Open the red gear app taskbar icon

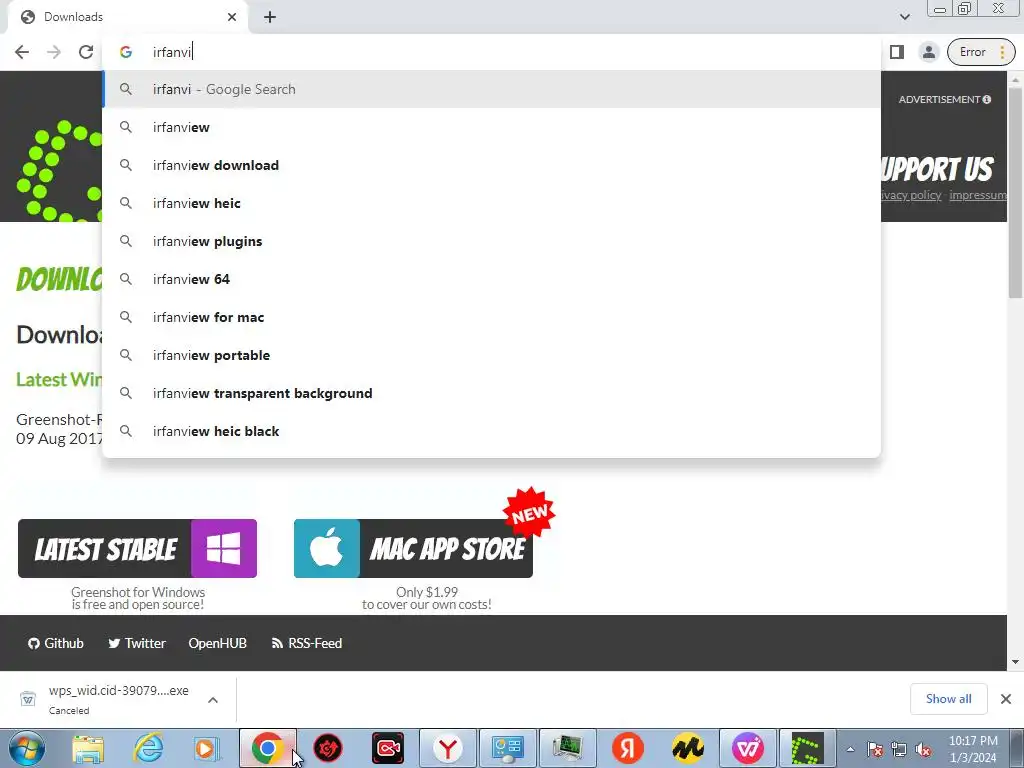pyautogui.click(x=328, y=748)
